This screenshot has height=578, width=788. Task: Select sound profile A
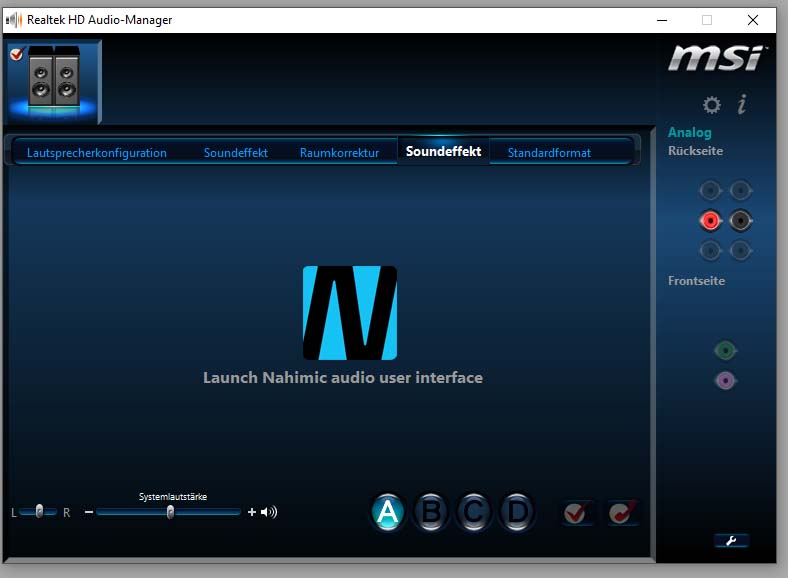(x=387, y=512)
